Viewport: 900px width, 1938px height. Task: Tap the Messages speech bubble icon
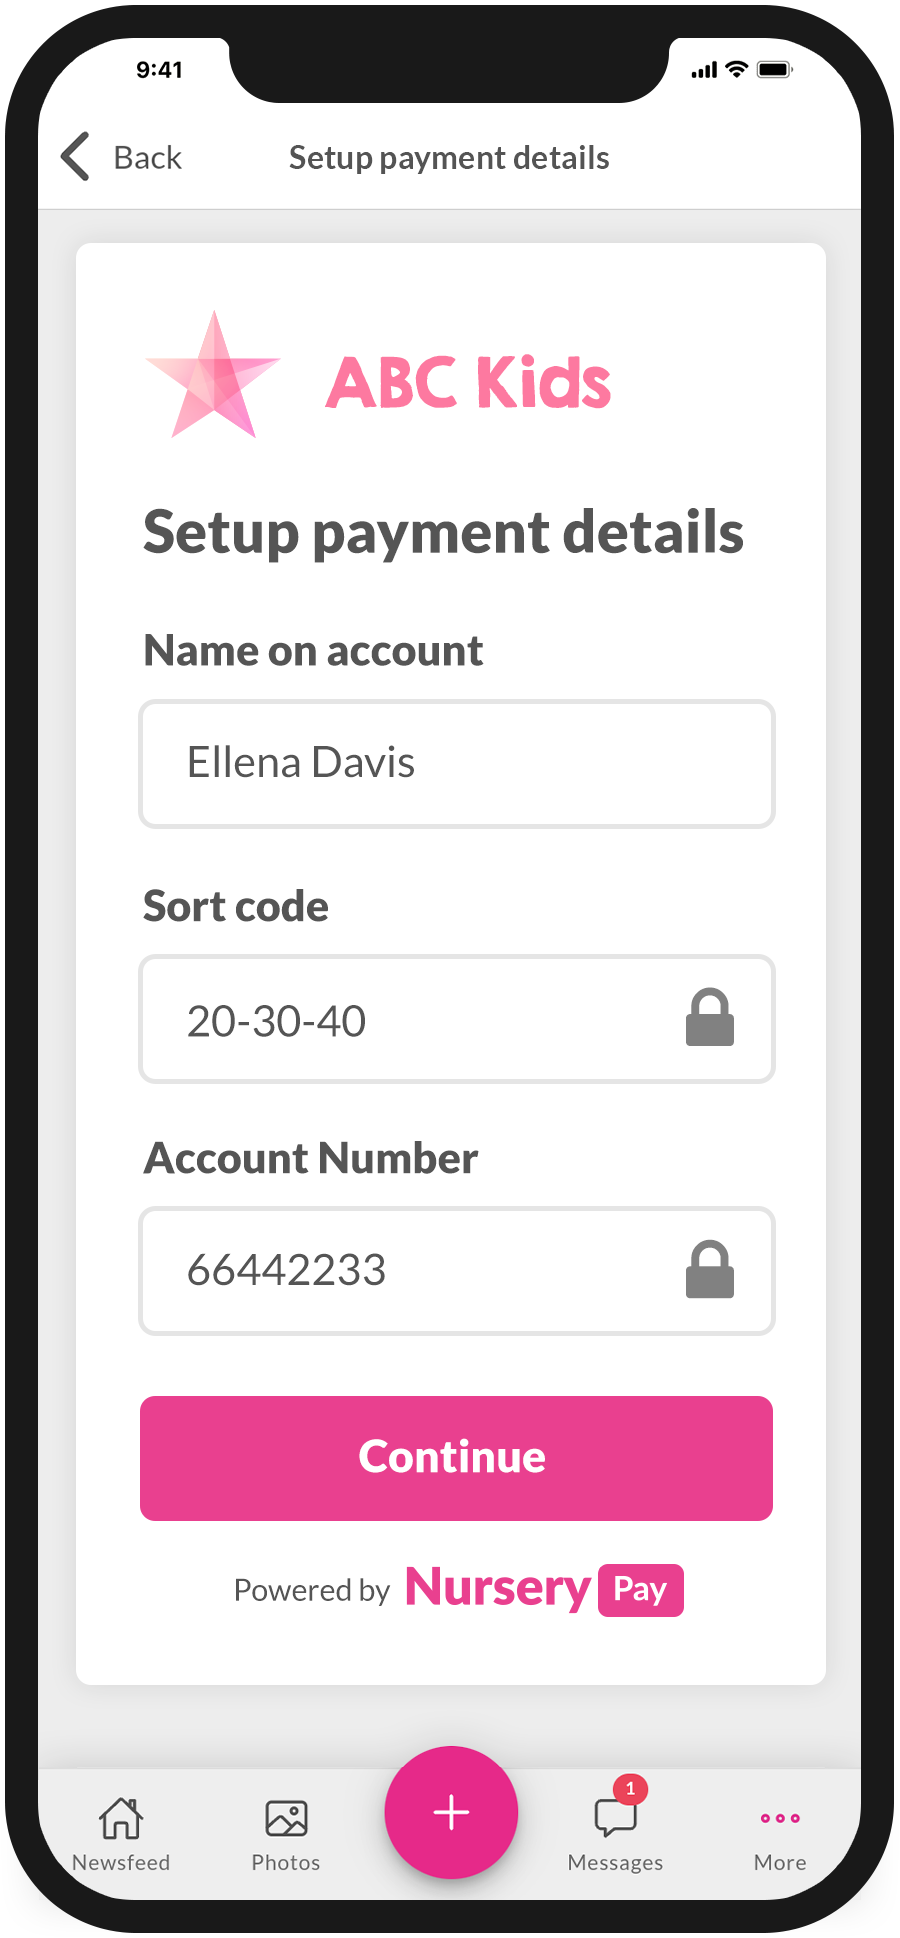pos(615,1818)
